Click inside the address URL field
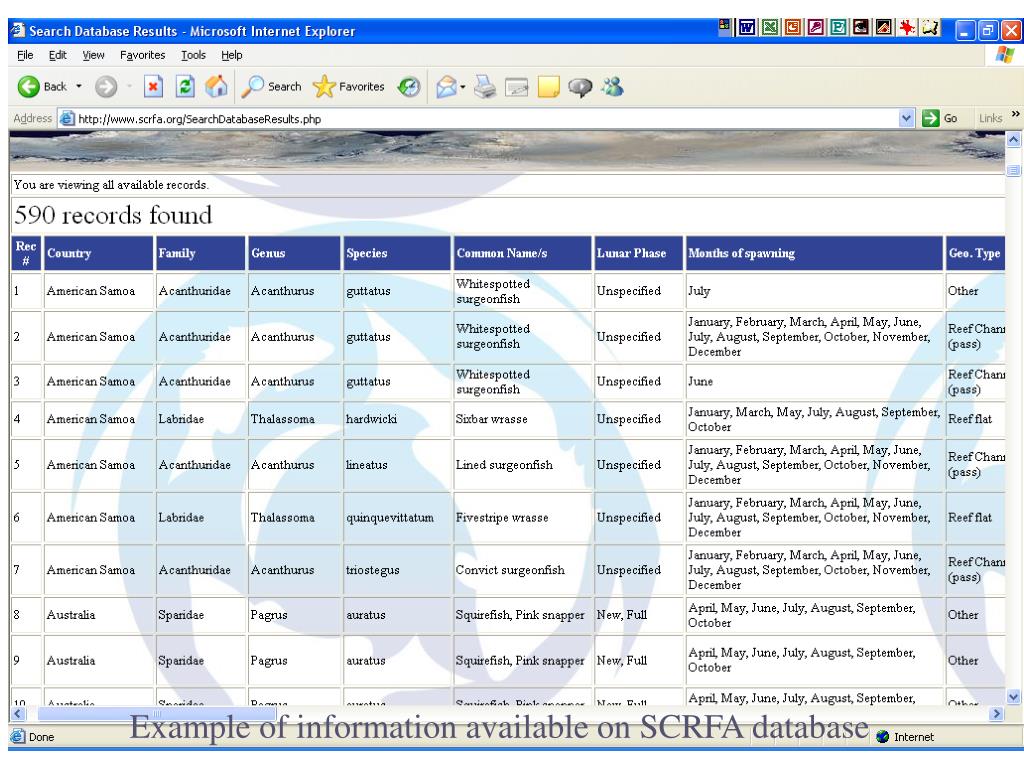 (487, 119)
